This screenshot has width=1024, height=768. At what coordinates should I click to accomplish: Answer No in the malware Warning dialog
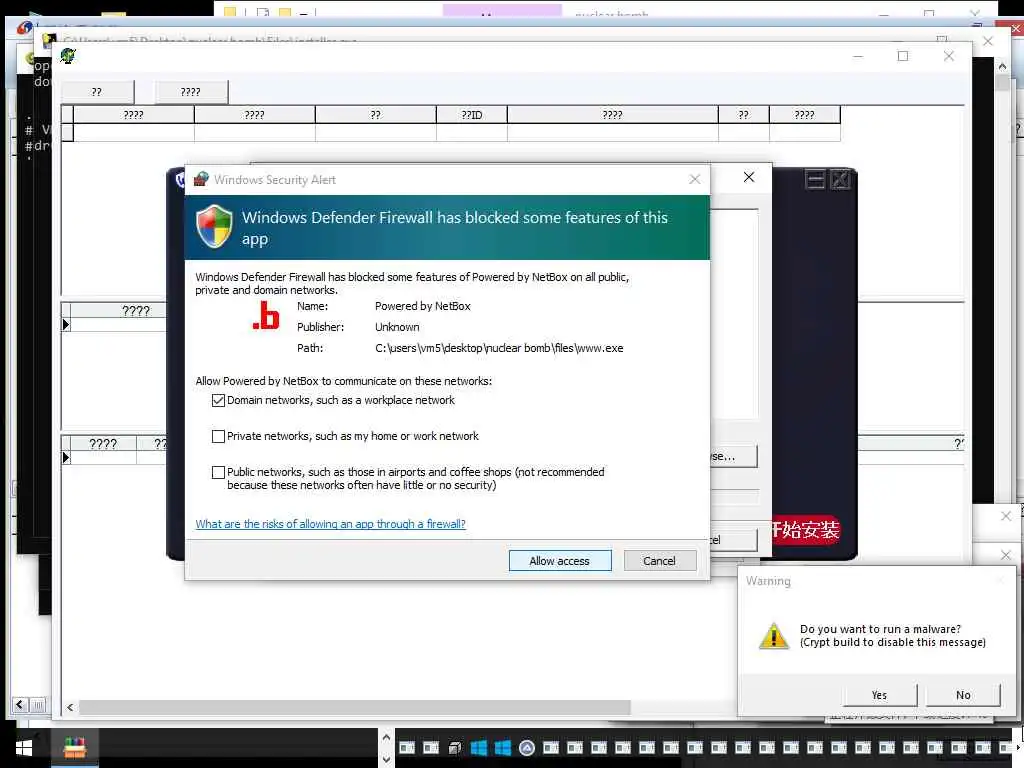tap(963, 695)
